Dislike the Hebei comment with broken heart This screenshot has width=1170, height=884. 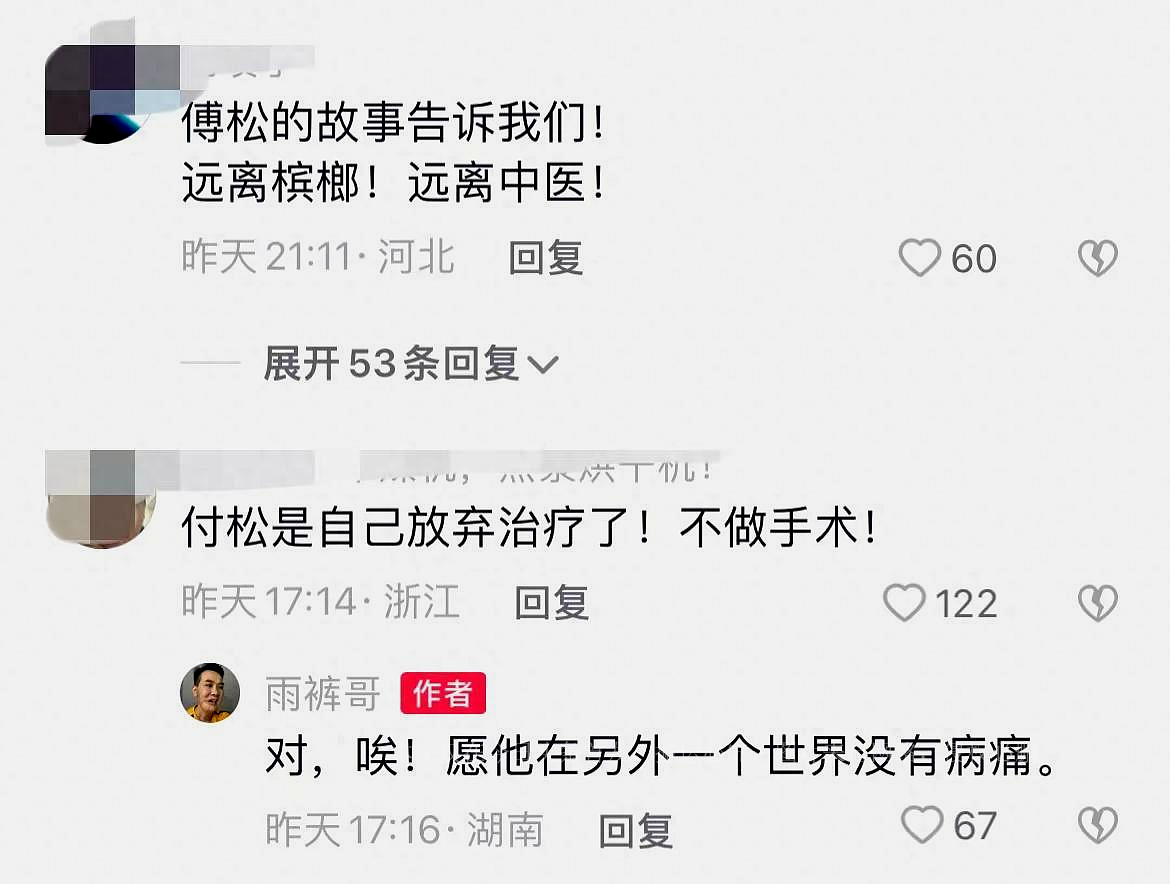(x=1098, y=258)
